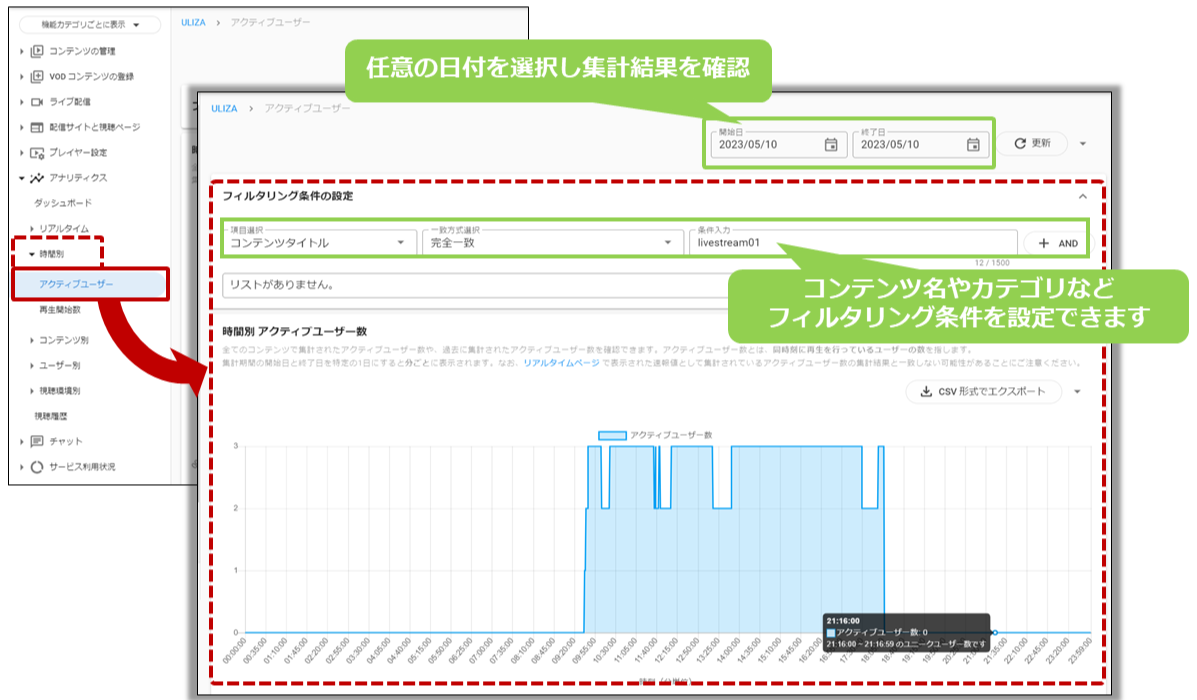Open the 開始日 calendar picker icon
The height and width of the screenshot is (700, 1197).
point(831,144)
